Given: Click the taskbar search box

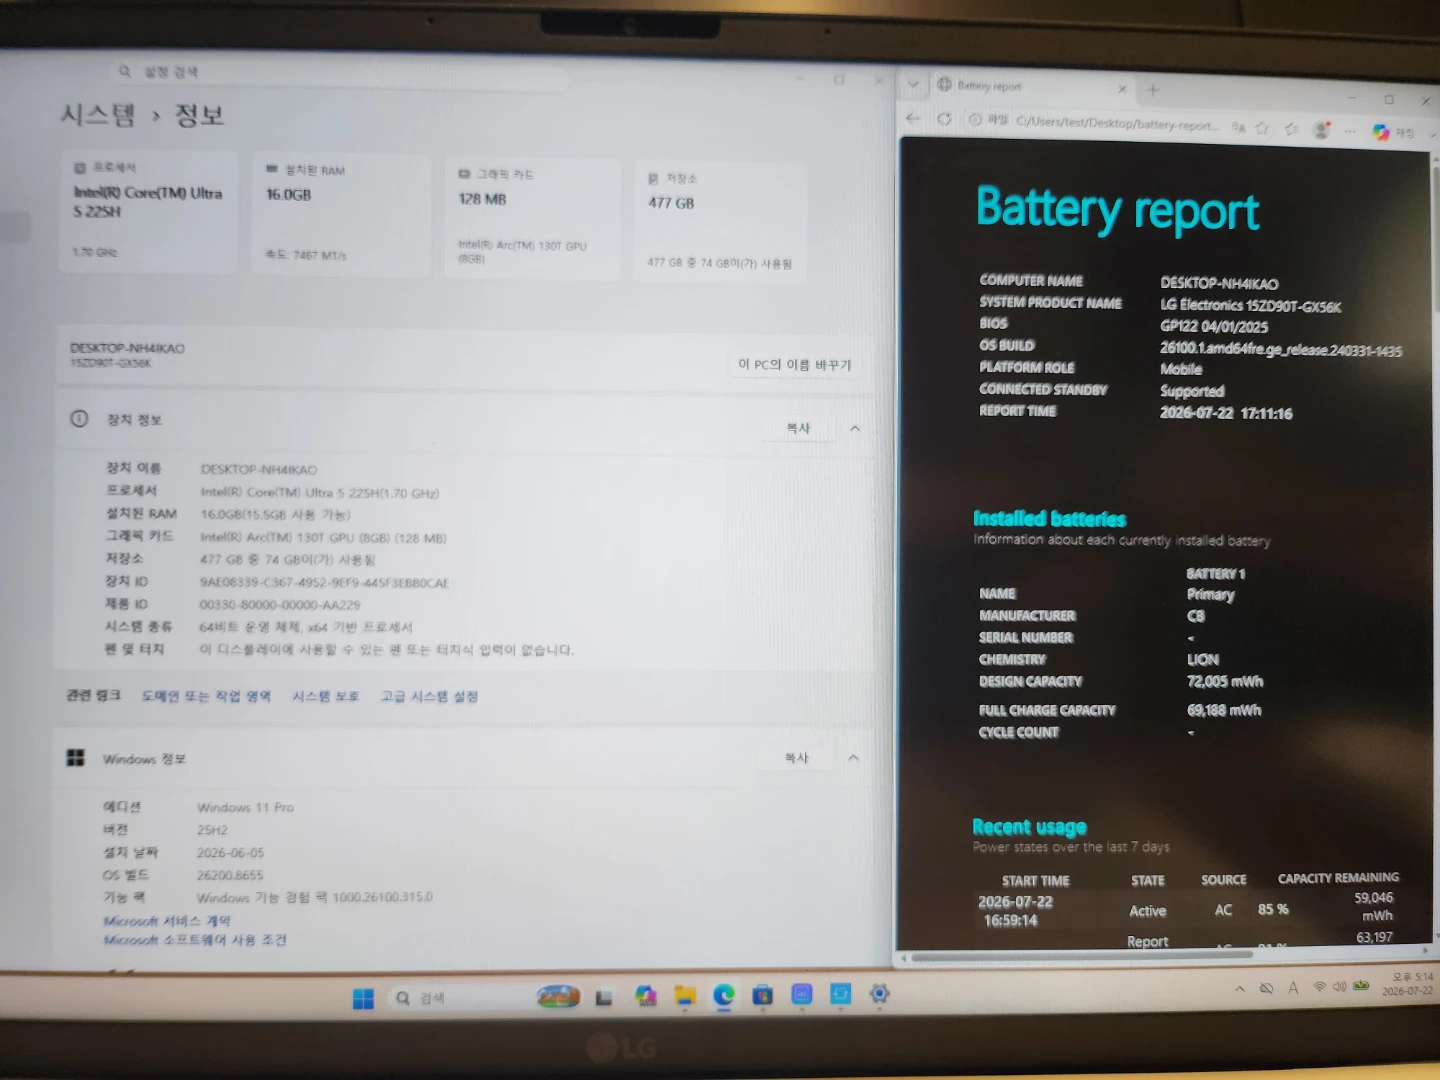Looking at the screenshot, I should point(485,998).
